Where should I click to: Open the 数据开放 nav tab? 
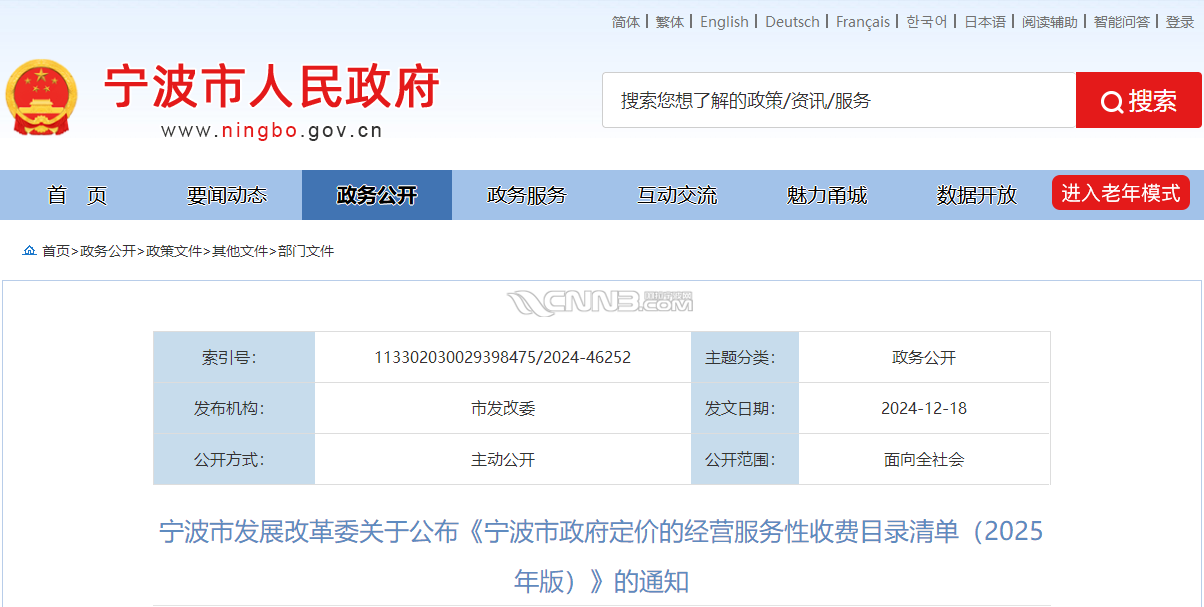pos(977,195)
